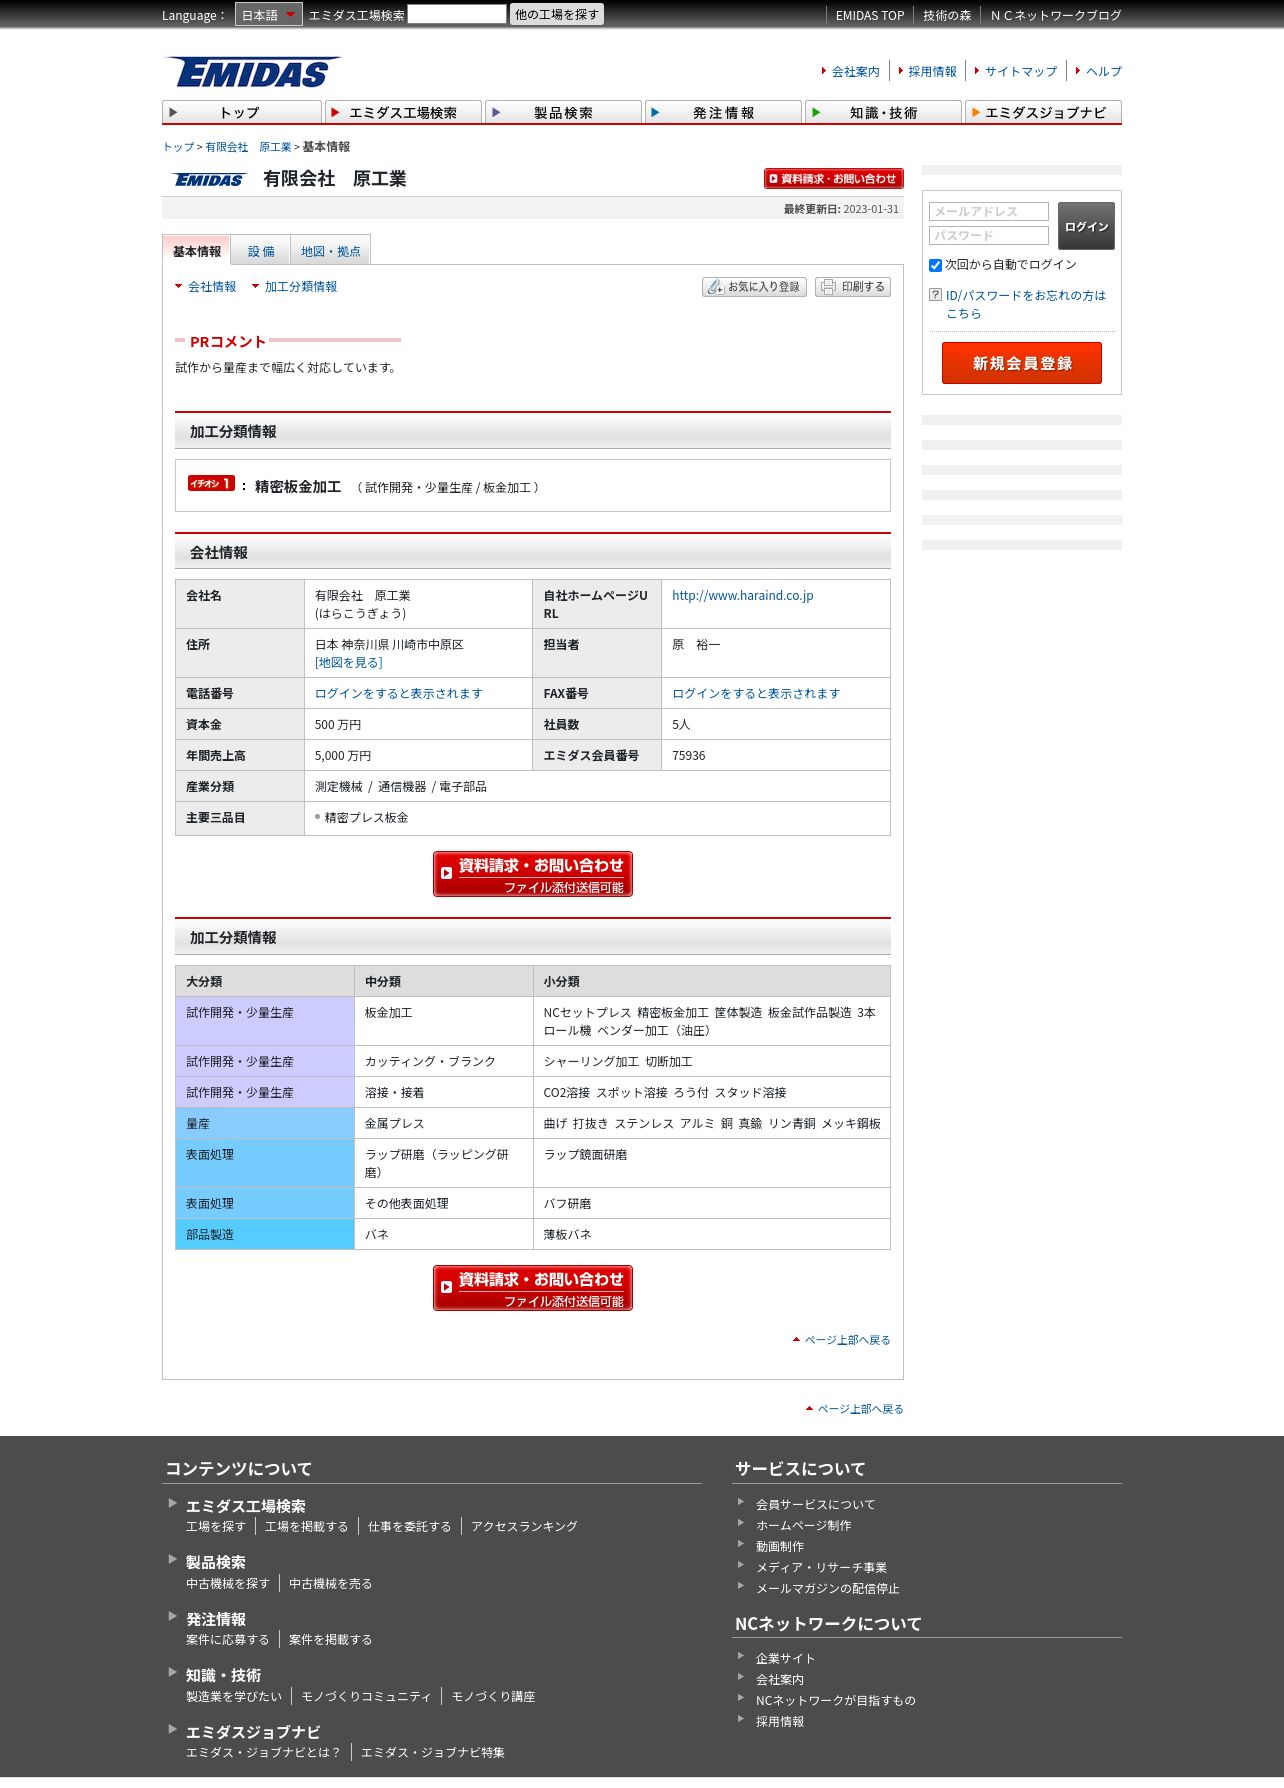Viewport: 1284px width, 1788px height.
Task: Click the small EMIDAS logo beside company name
Action: click(209, 180)
